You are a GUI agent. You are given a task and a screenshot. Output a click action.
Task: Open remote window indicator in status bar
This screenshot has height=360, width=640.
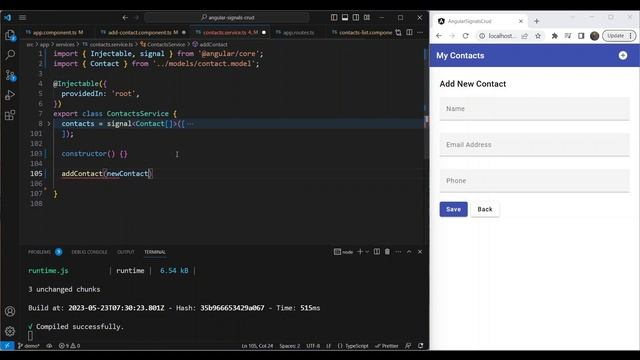(x=7, y=346)
